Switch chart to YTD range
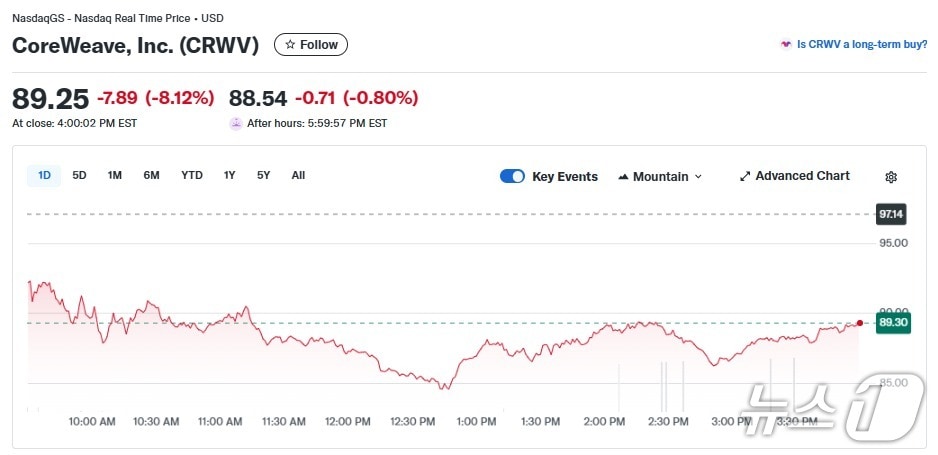938x455 pixels. tap(192, 176)
